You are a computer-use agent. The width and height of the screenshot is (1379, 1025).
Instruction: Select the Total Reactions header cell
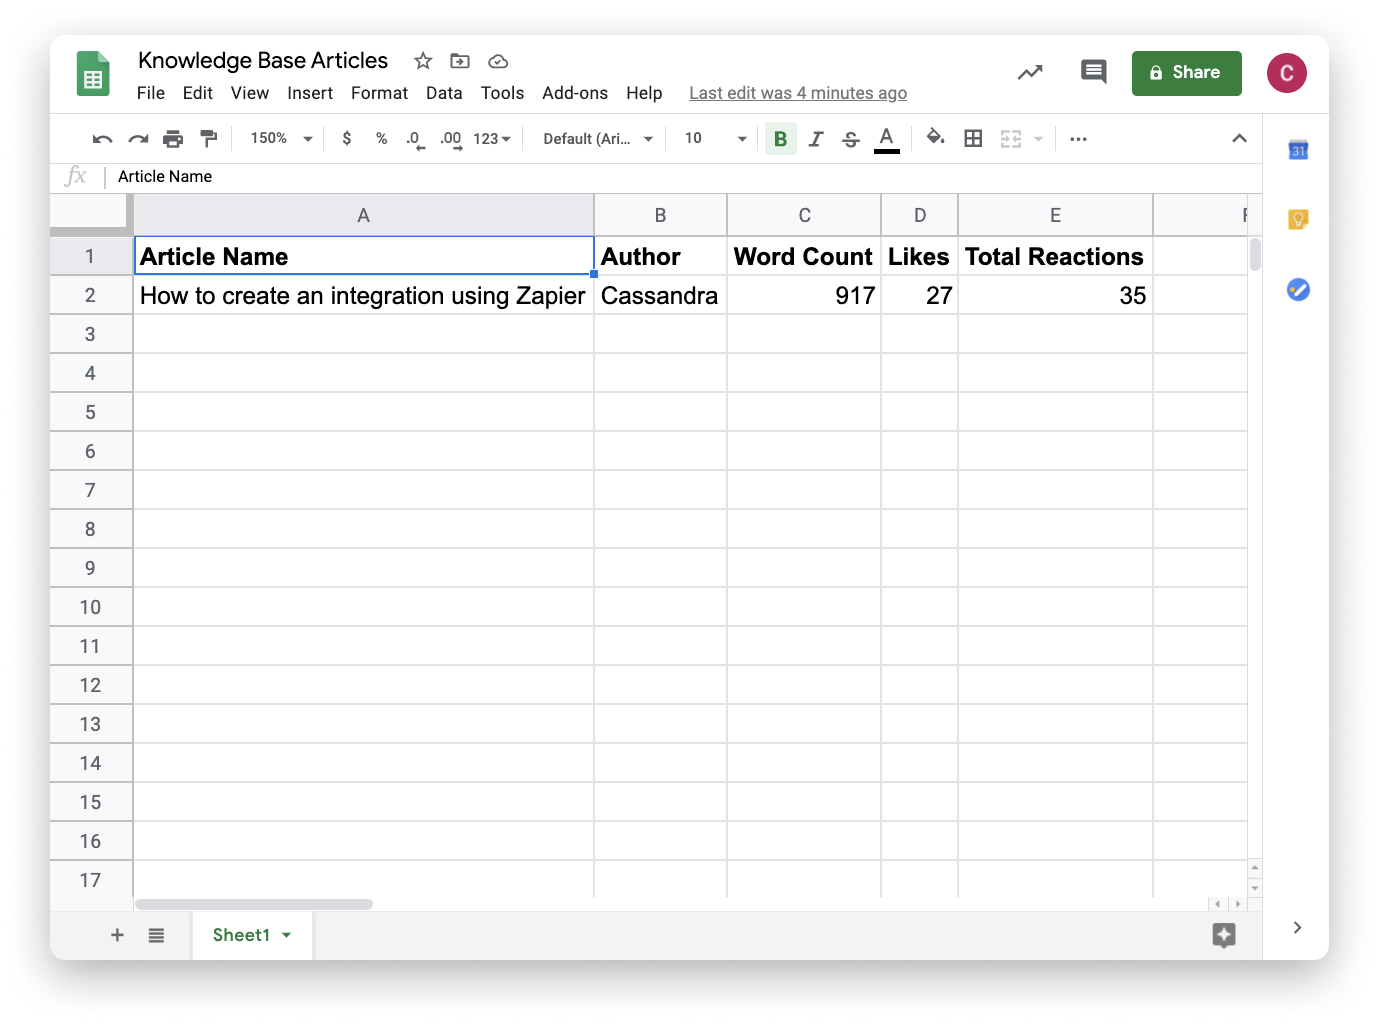(x=1055, y=256)
